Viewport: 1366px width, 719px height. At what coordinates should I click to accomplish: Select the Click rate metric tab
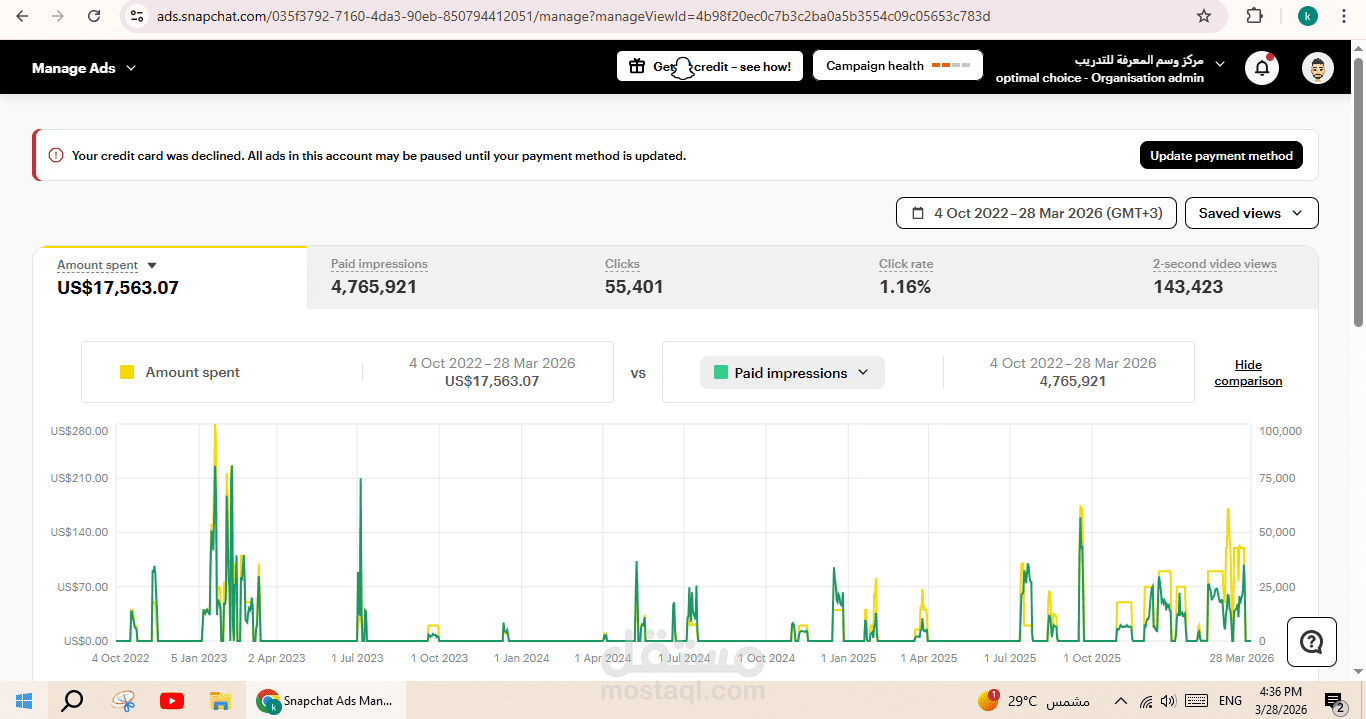[991, 277]
